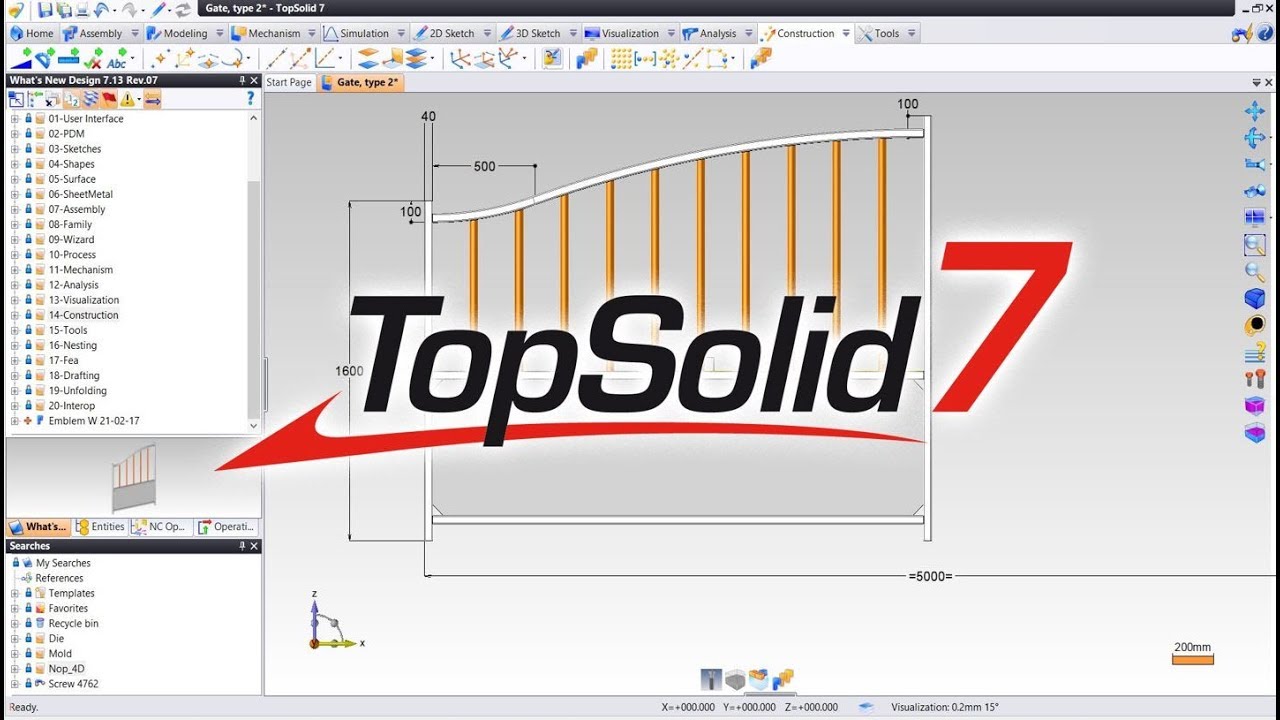Select the Abc text annotation tool
This screenshot has height=720, width=1280.
point(117,60)
